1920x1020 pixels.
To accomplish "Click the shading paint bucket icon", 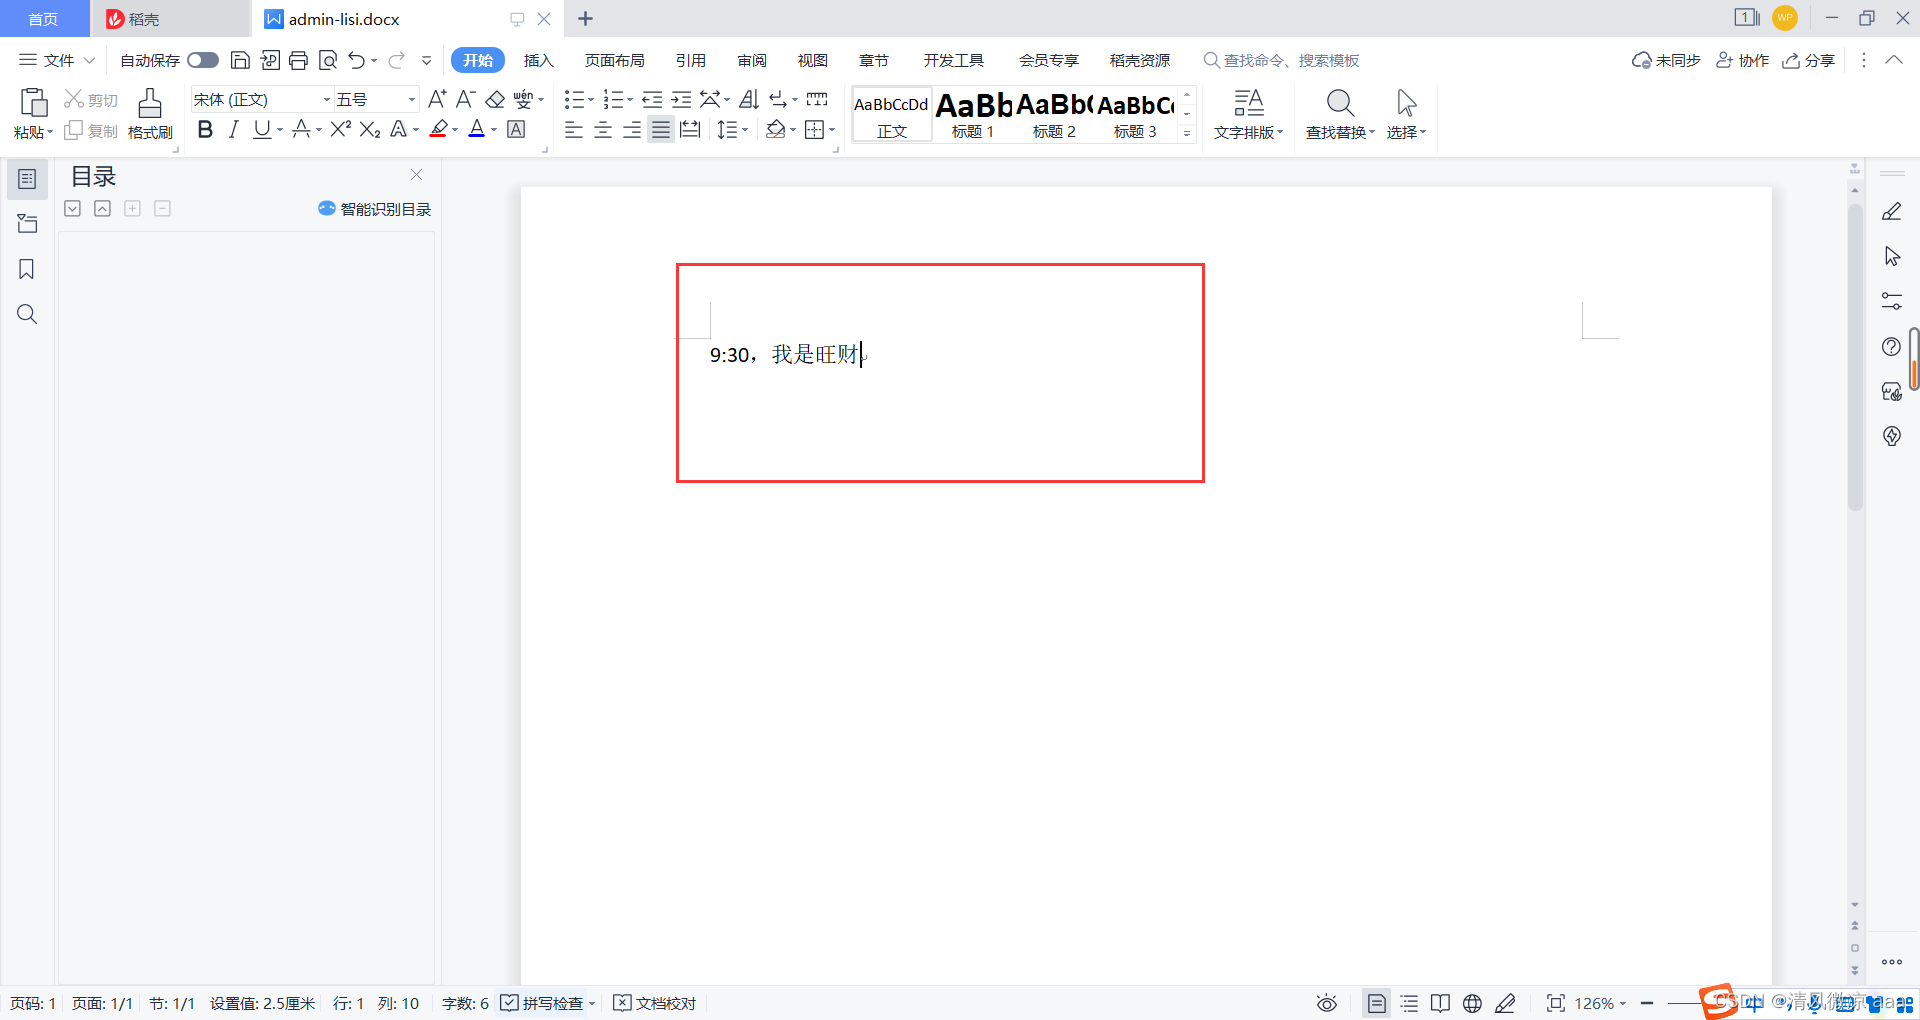I will [775, 129].
